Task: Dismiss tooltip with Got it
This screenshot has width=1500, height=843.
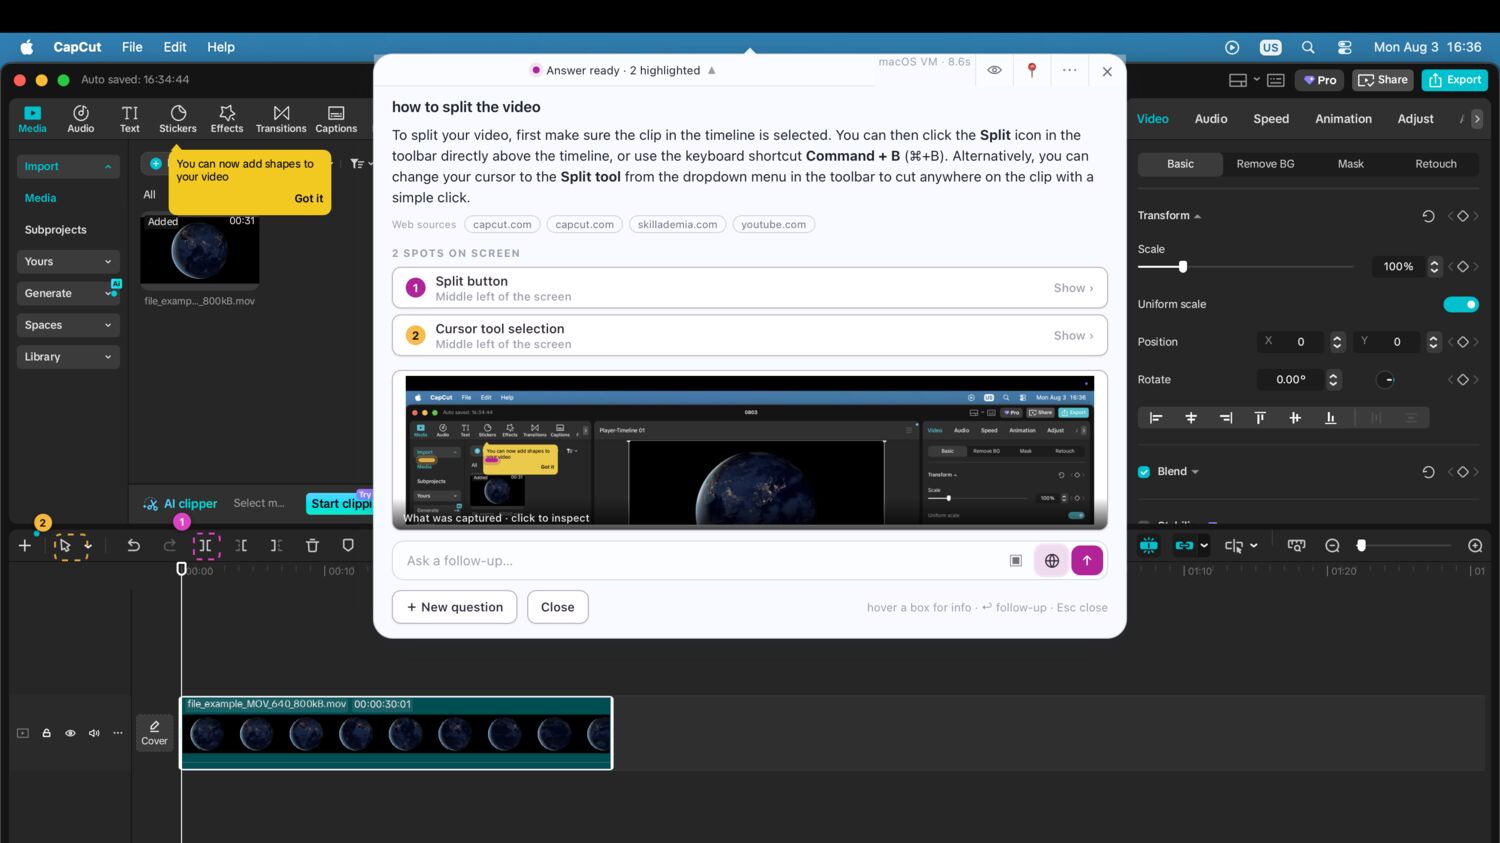Action: coord(308,199)
